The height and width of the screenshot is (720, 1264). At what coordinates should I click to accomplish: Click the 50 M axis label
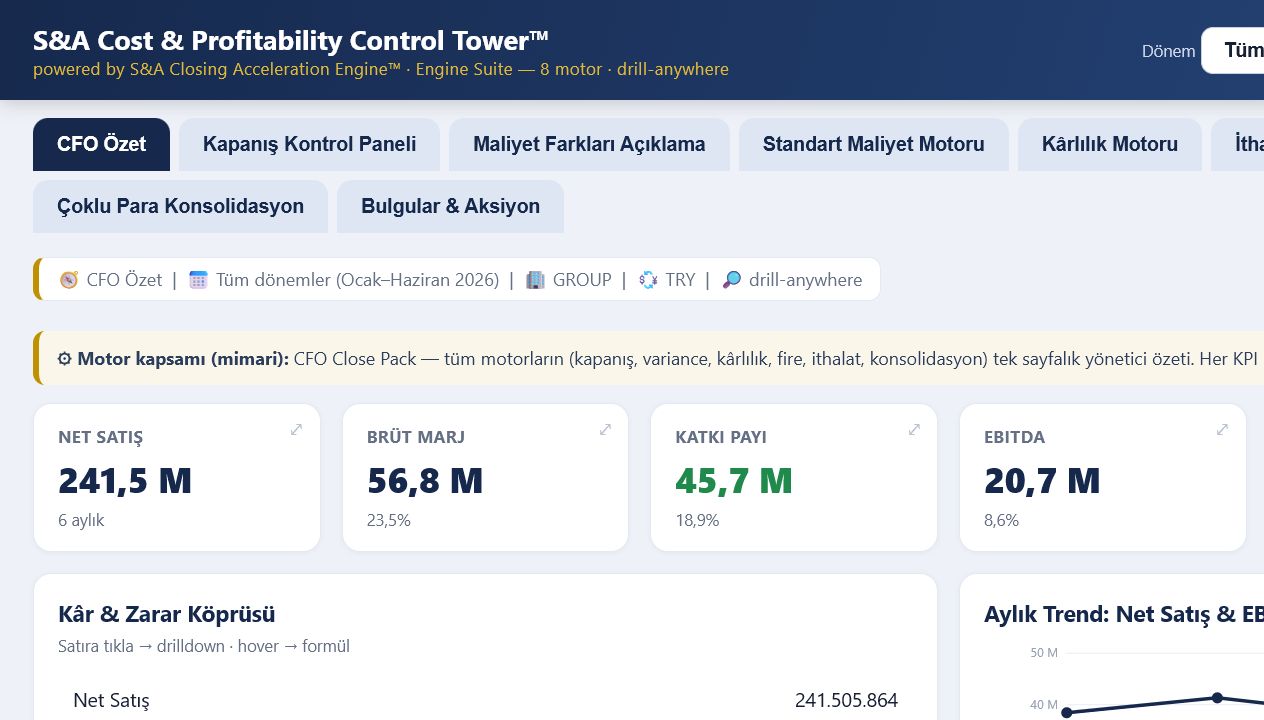click(x=1044, y=653)
